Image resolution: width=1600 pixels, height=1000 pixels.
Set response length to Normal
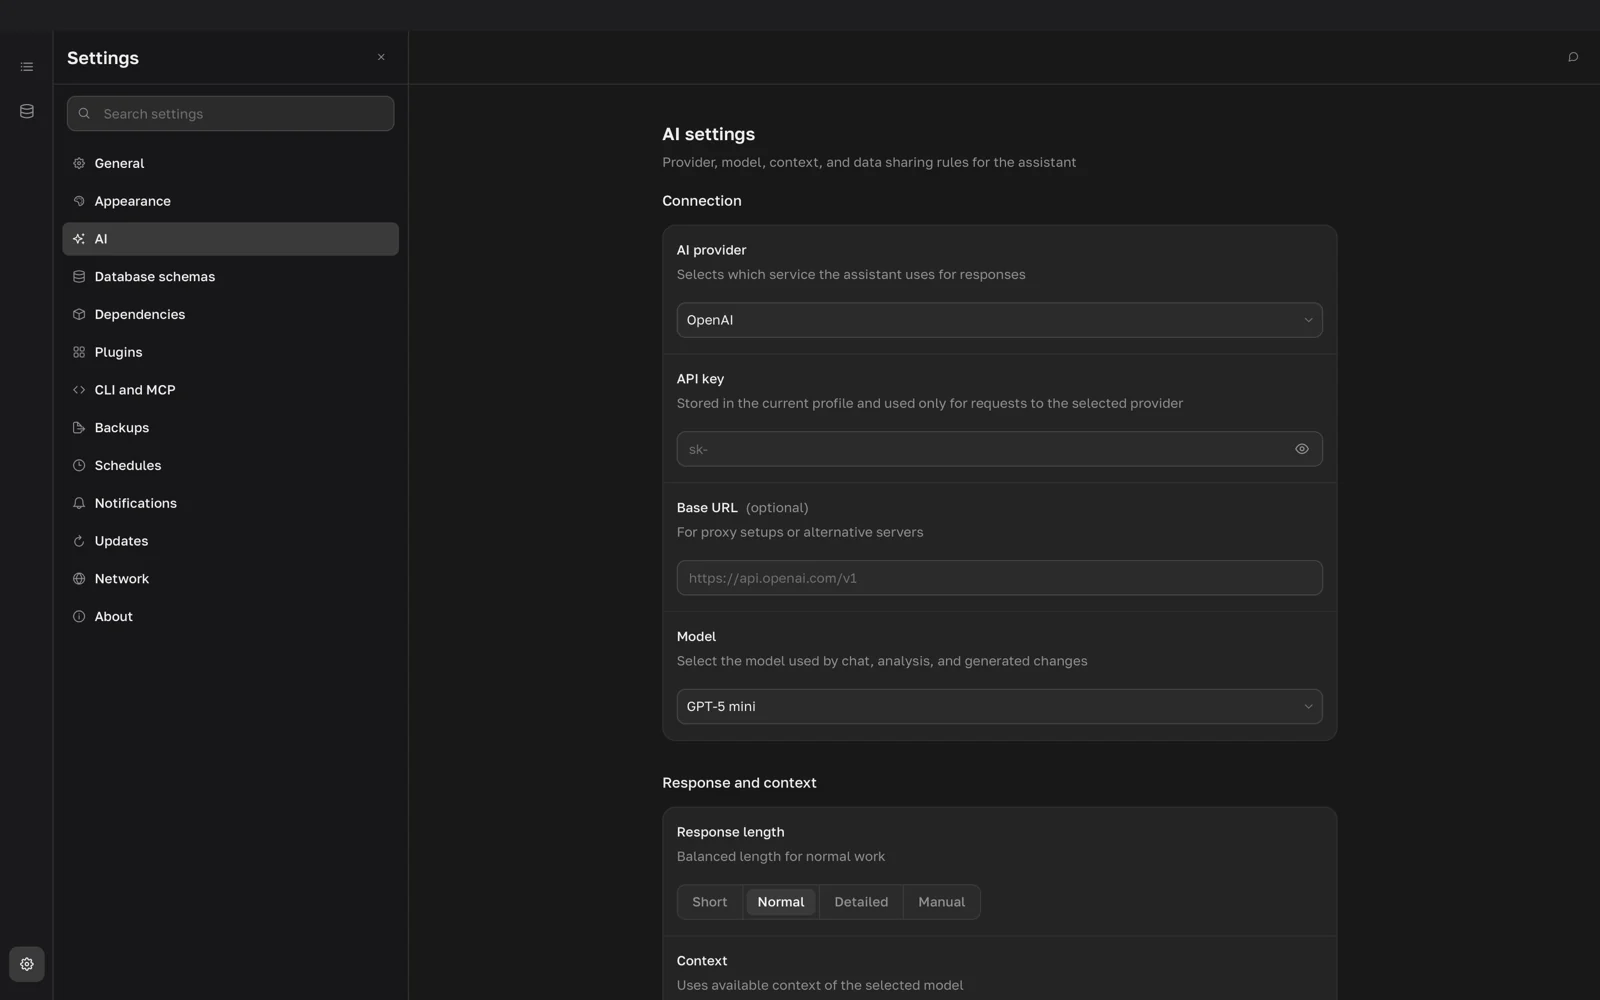[781, 902]
